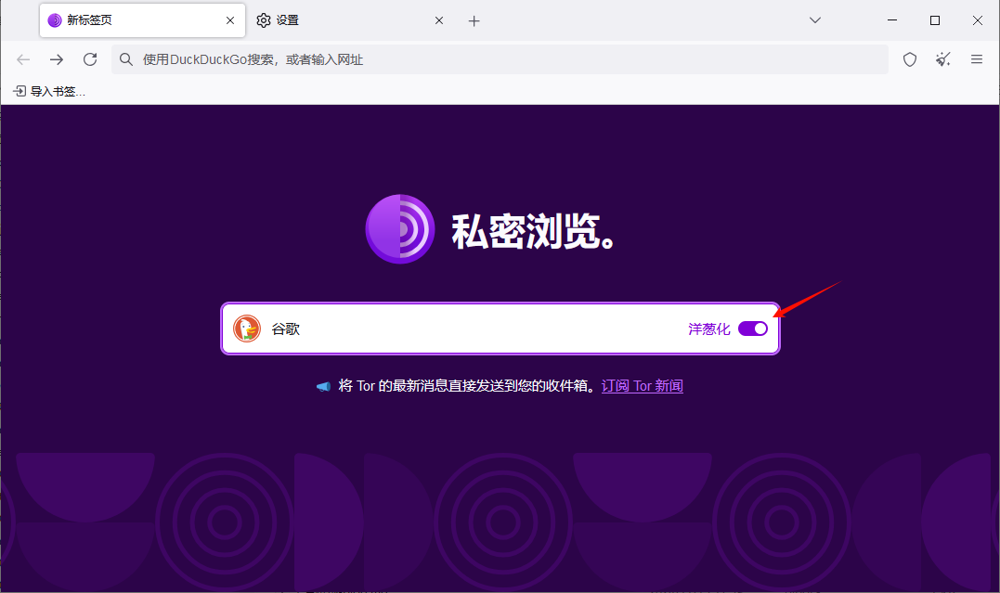Close the 新标签页 tab

click(230, 20)
